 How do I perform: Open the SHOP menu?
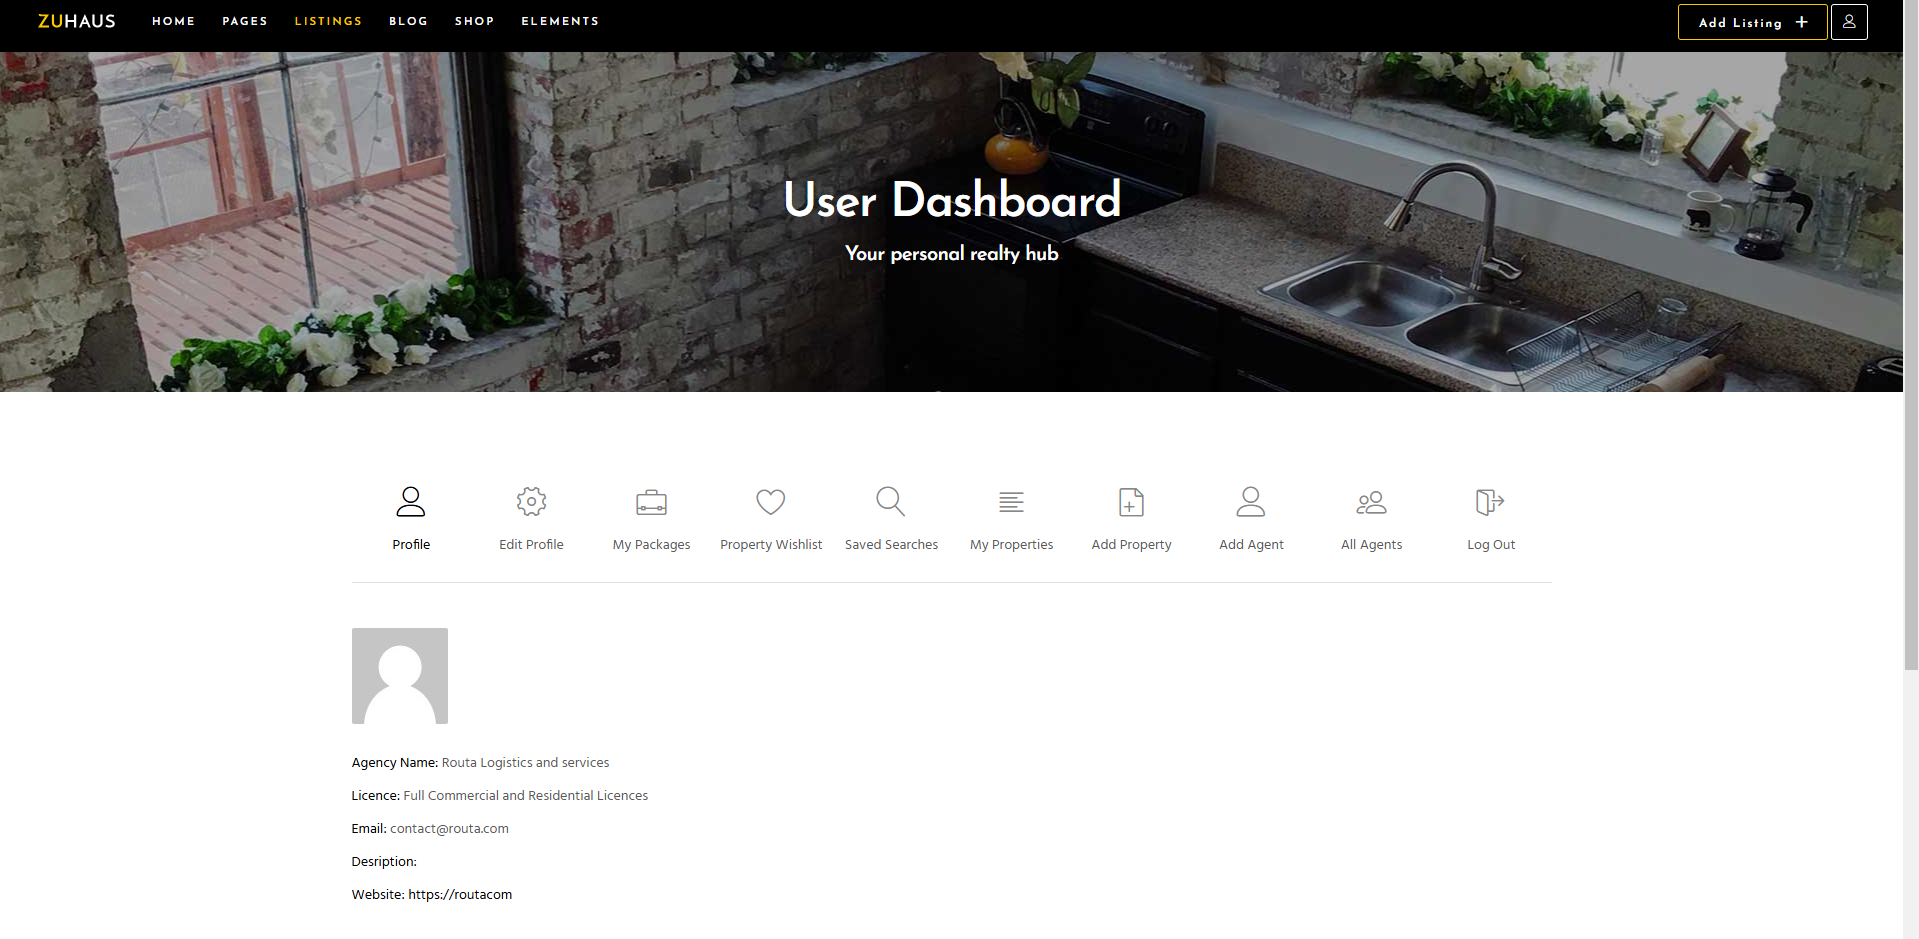pyautogui.click(x=475, y=21)
